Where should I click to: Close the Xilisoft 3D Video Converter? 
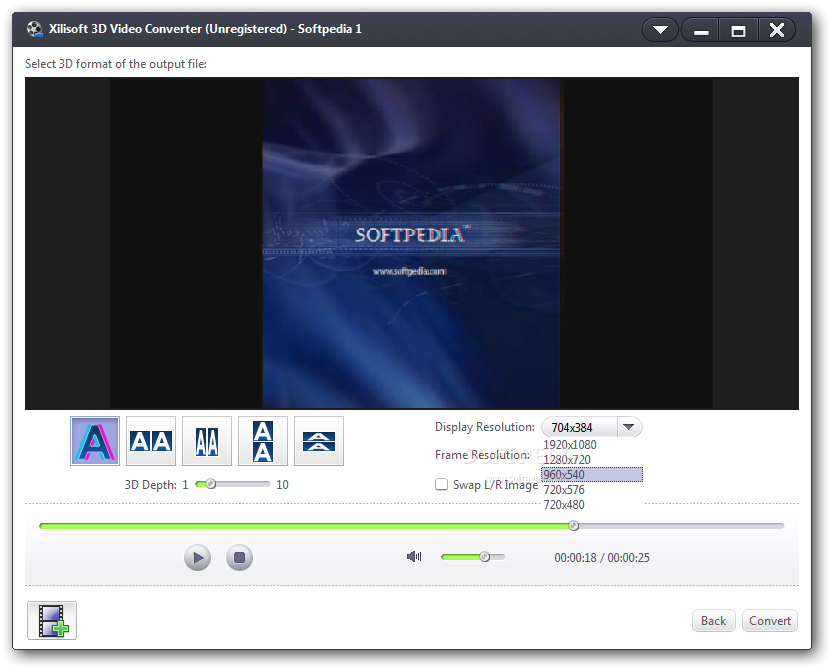point(777,30)
